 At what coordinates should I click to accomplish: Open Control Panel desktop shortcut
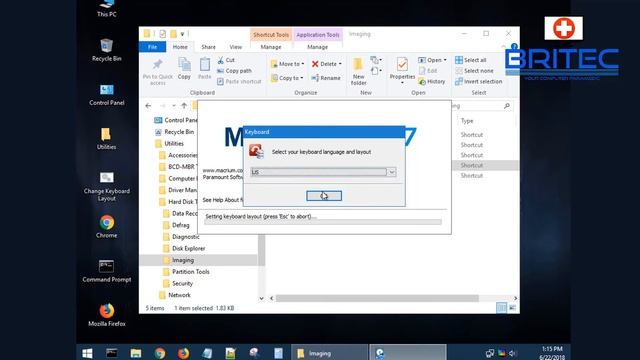107,95
